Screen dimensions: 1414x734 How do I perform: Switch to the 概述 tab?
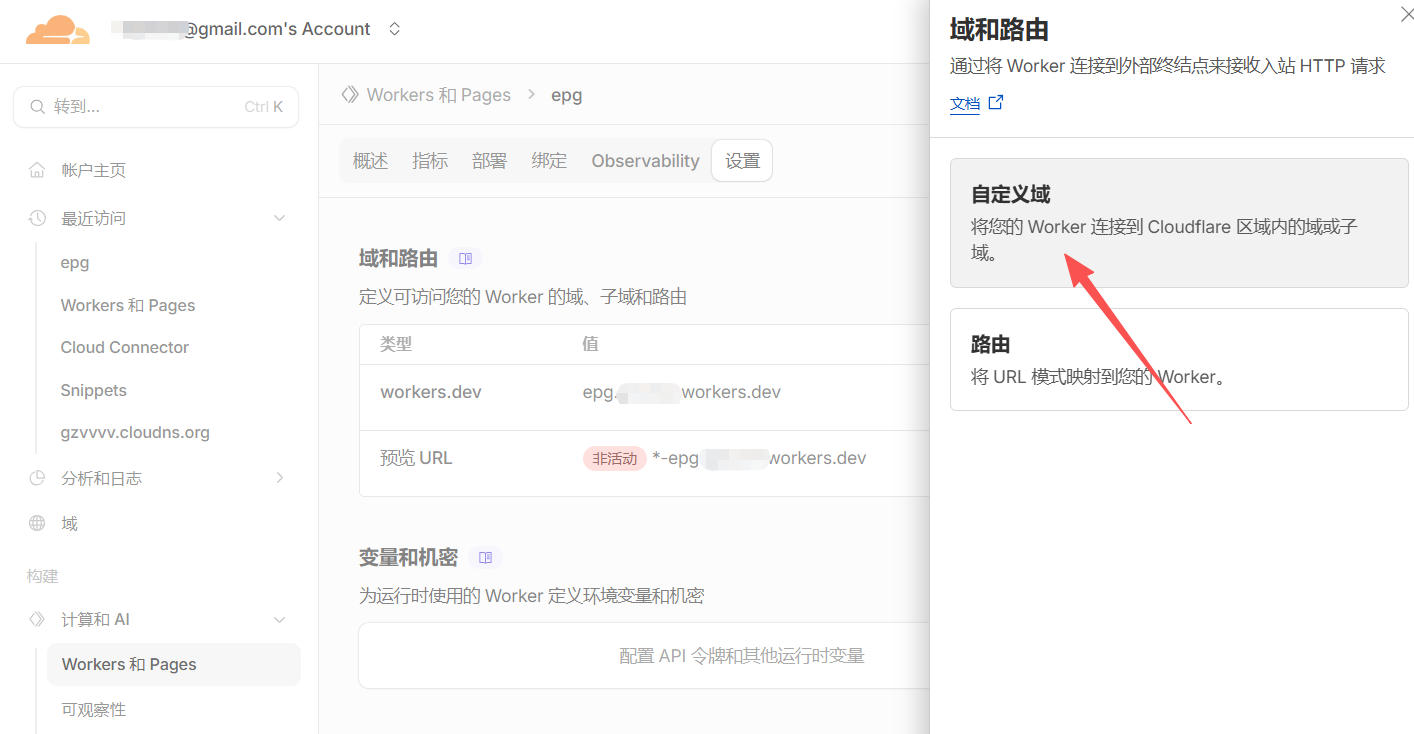[x=370, y=161]
